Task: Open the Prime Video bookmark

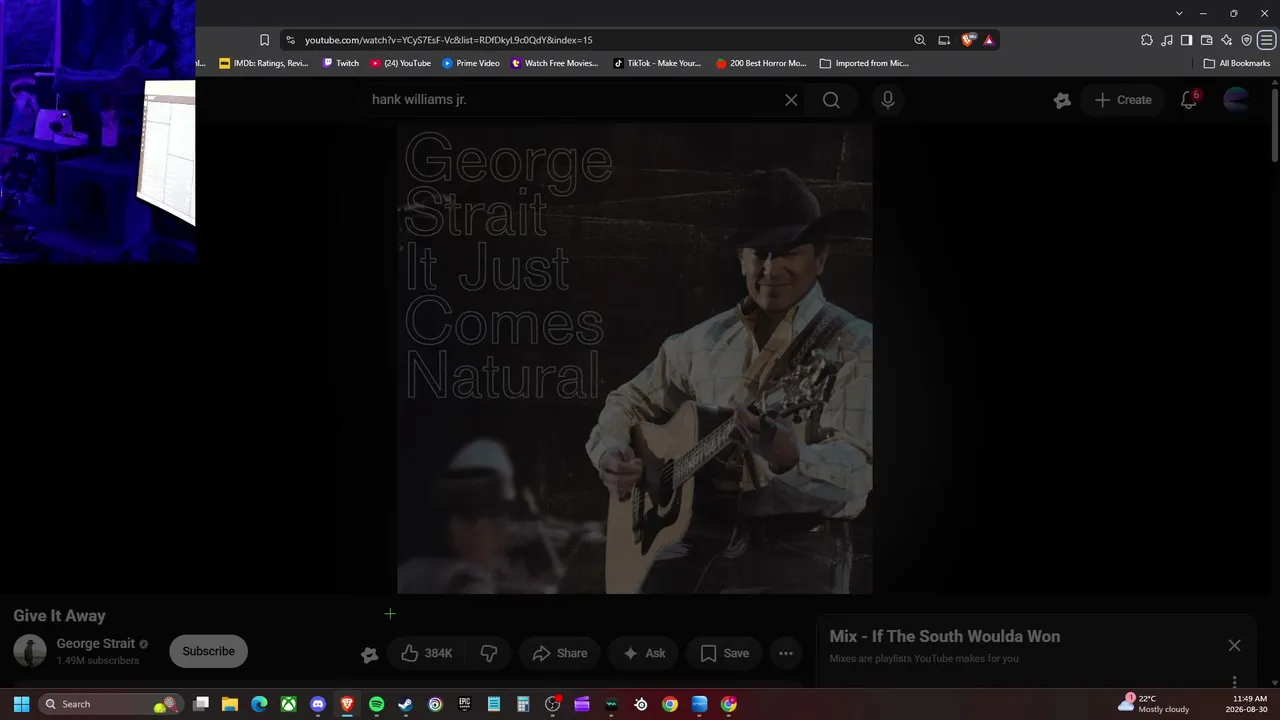Action: tap(471, 63)
